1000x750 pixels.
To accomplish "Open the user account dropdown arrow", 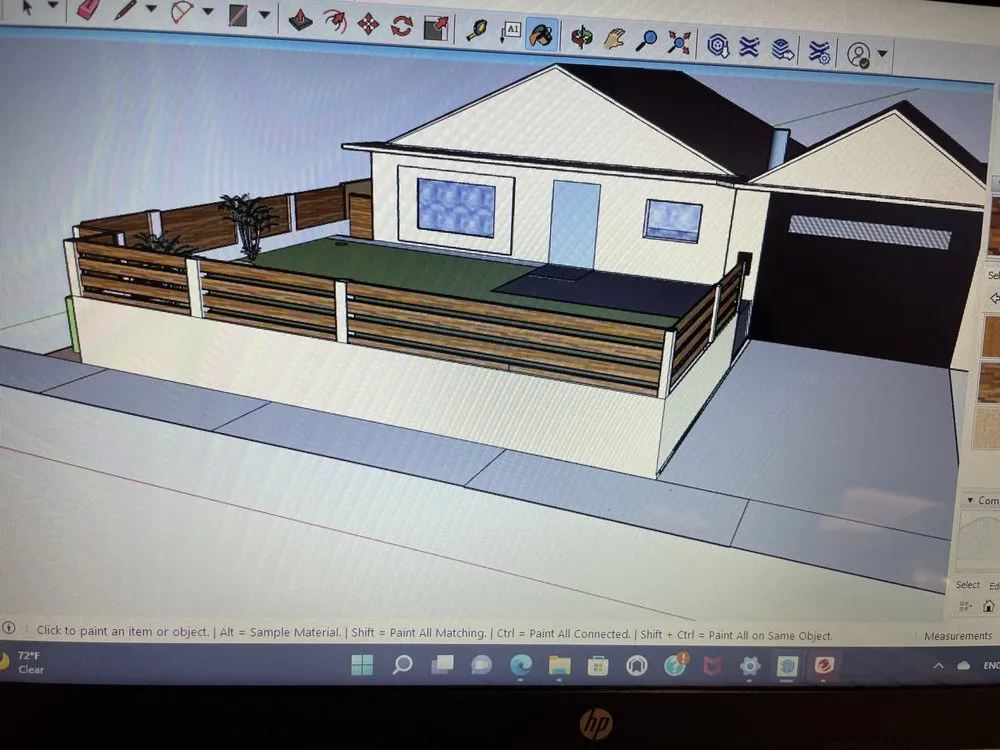I will click(x=883, y=56).
